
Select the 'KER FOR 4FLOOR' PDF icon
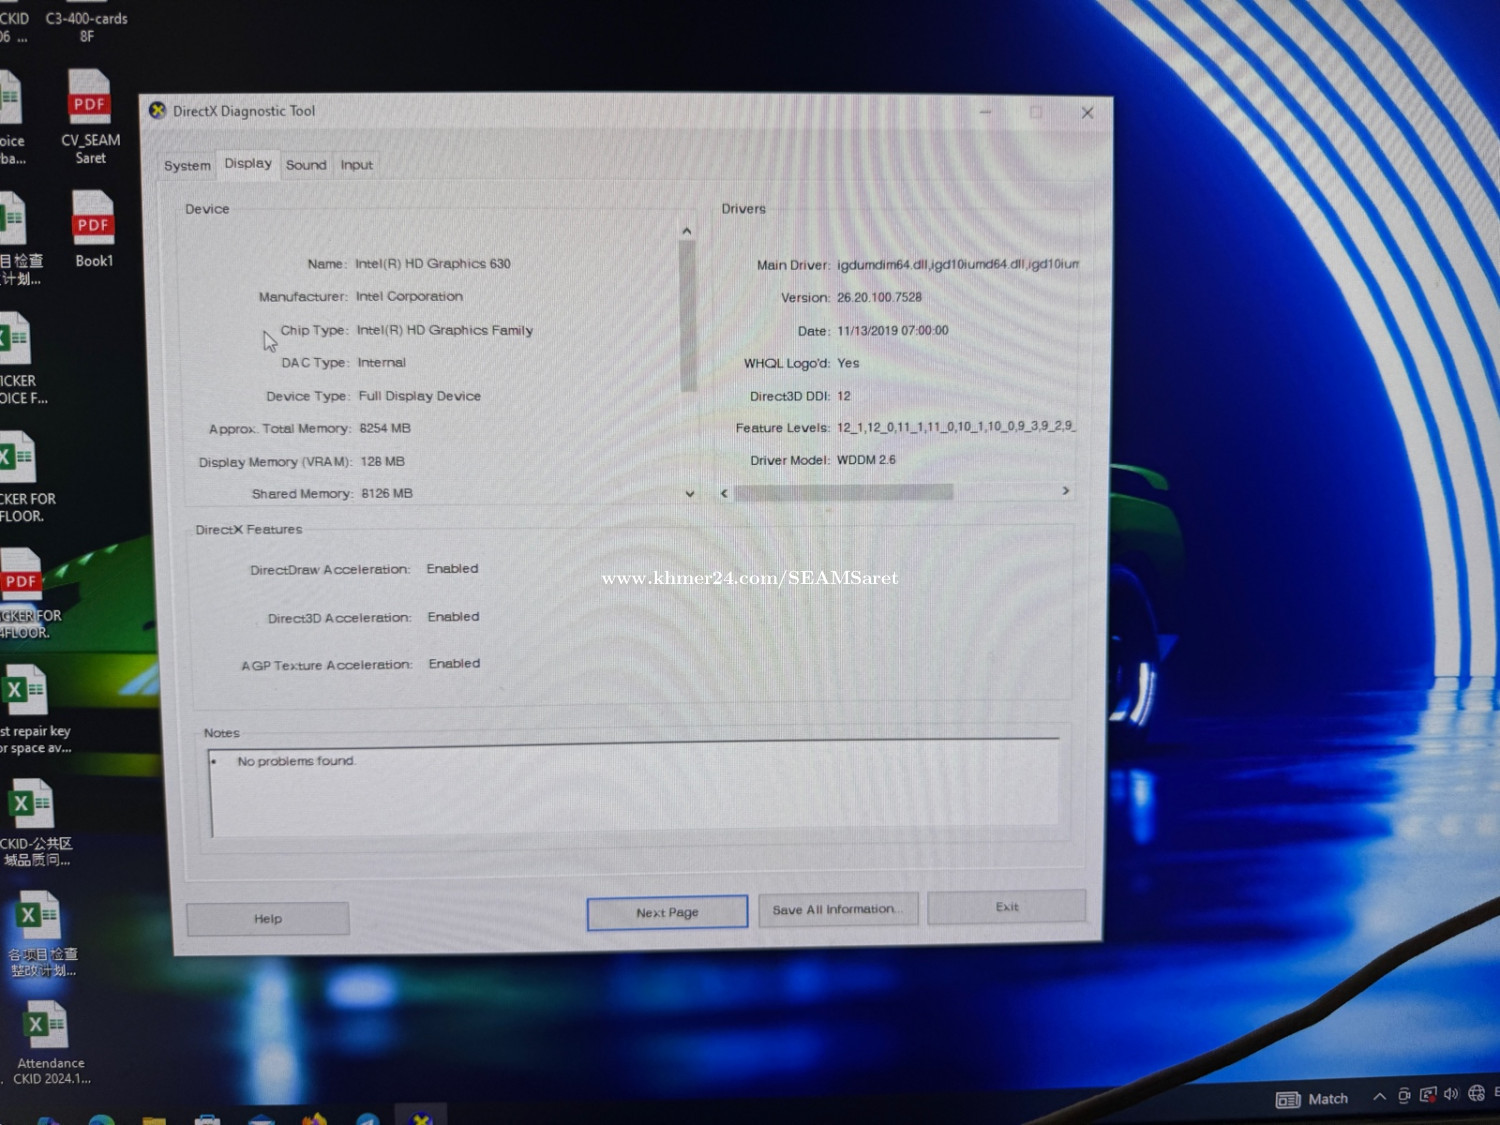tap(26, 594)
